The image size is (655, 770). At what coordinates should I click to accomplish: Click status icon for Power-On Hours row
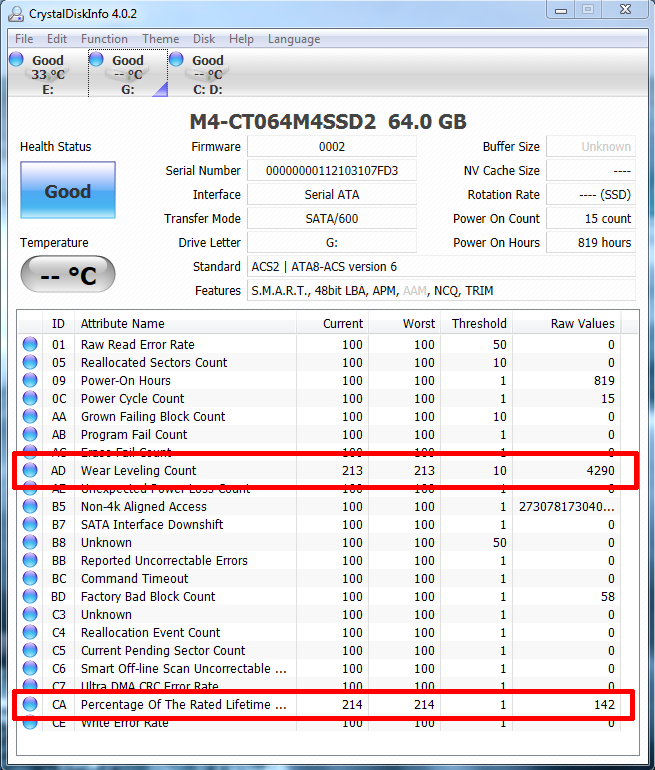click(30, 381)
